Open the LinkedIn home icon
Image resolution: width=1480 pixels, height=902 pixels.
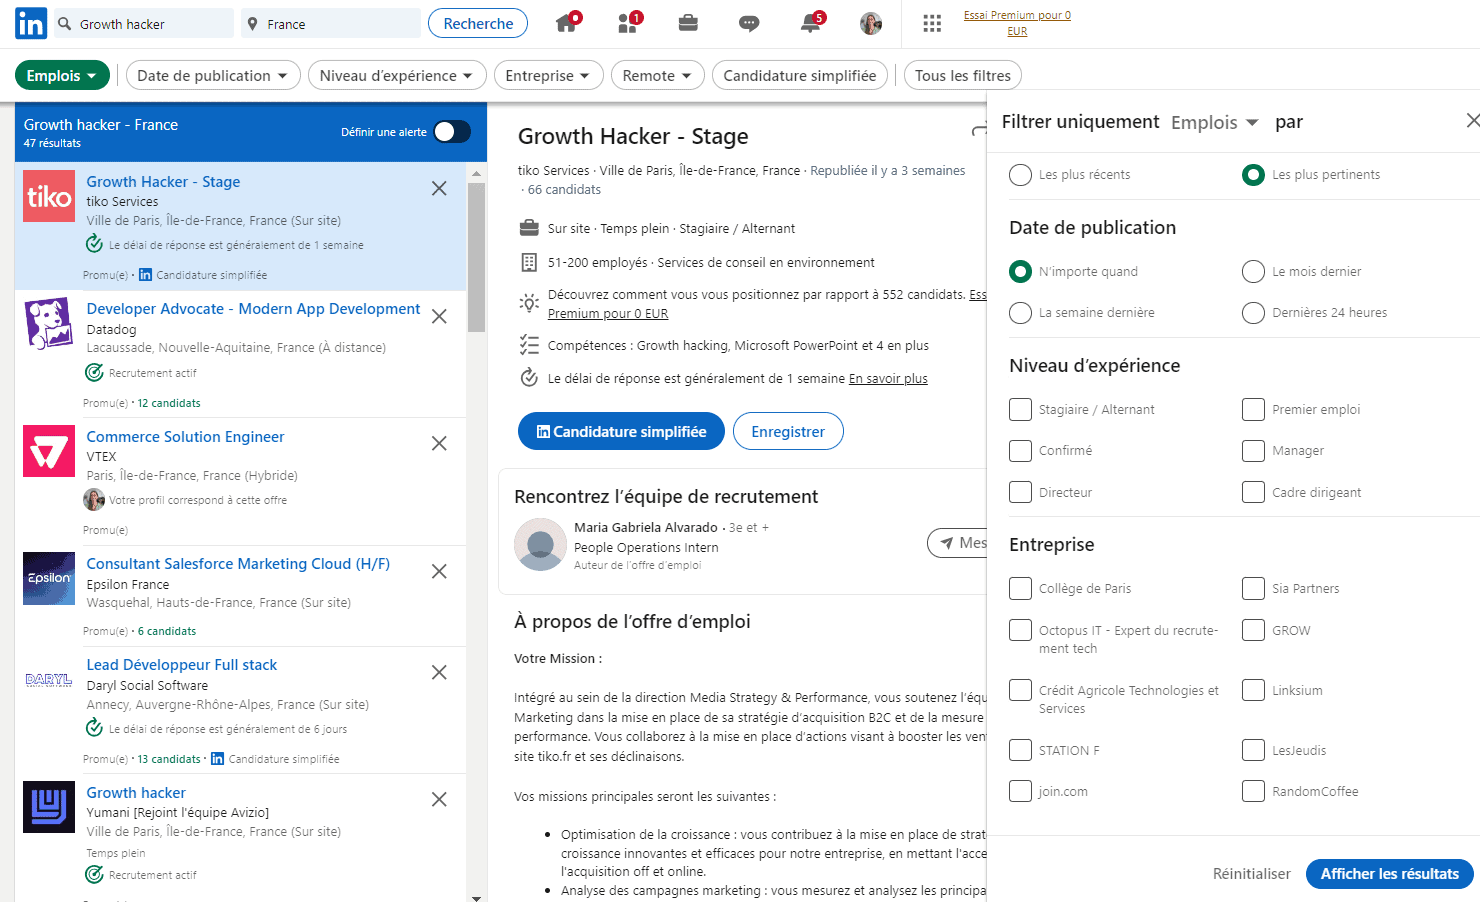click(567, 23)
